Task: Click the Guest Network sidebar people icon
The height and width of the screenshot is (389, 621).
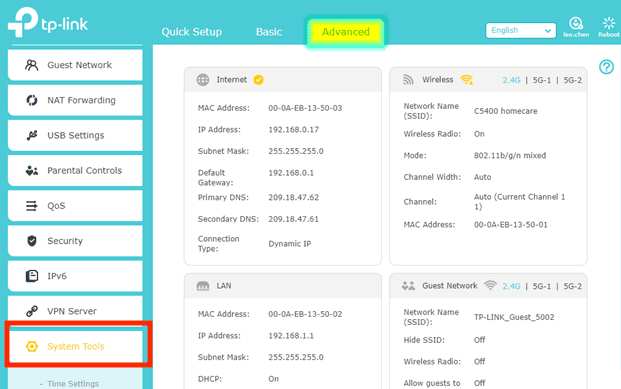Action: pos(32,65)
